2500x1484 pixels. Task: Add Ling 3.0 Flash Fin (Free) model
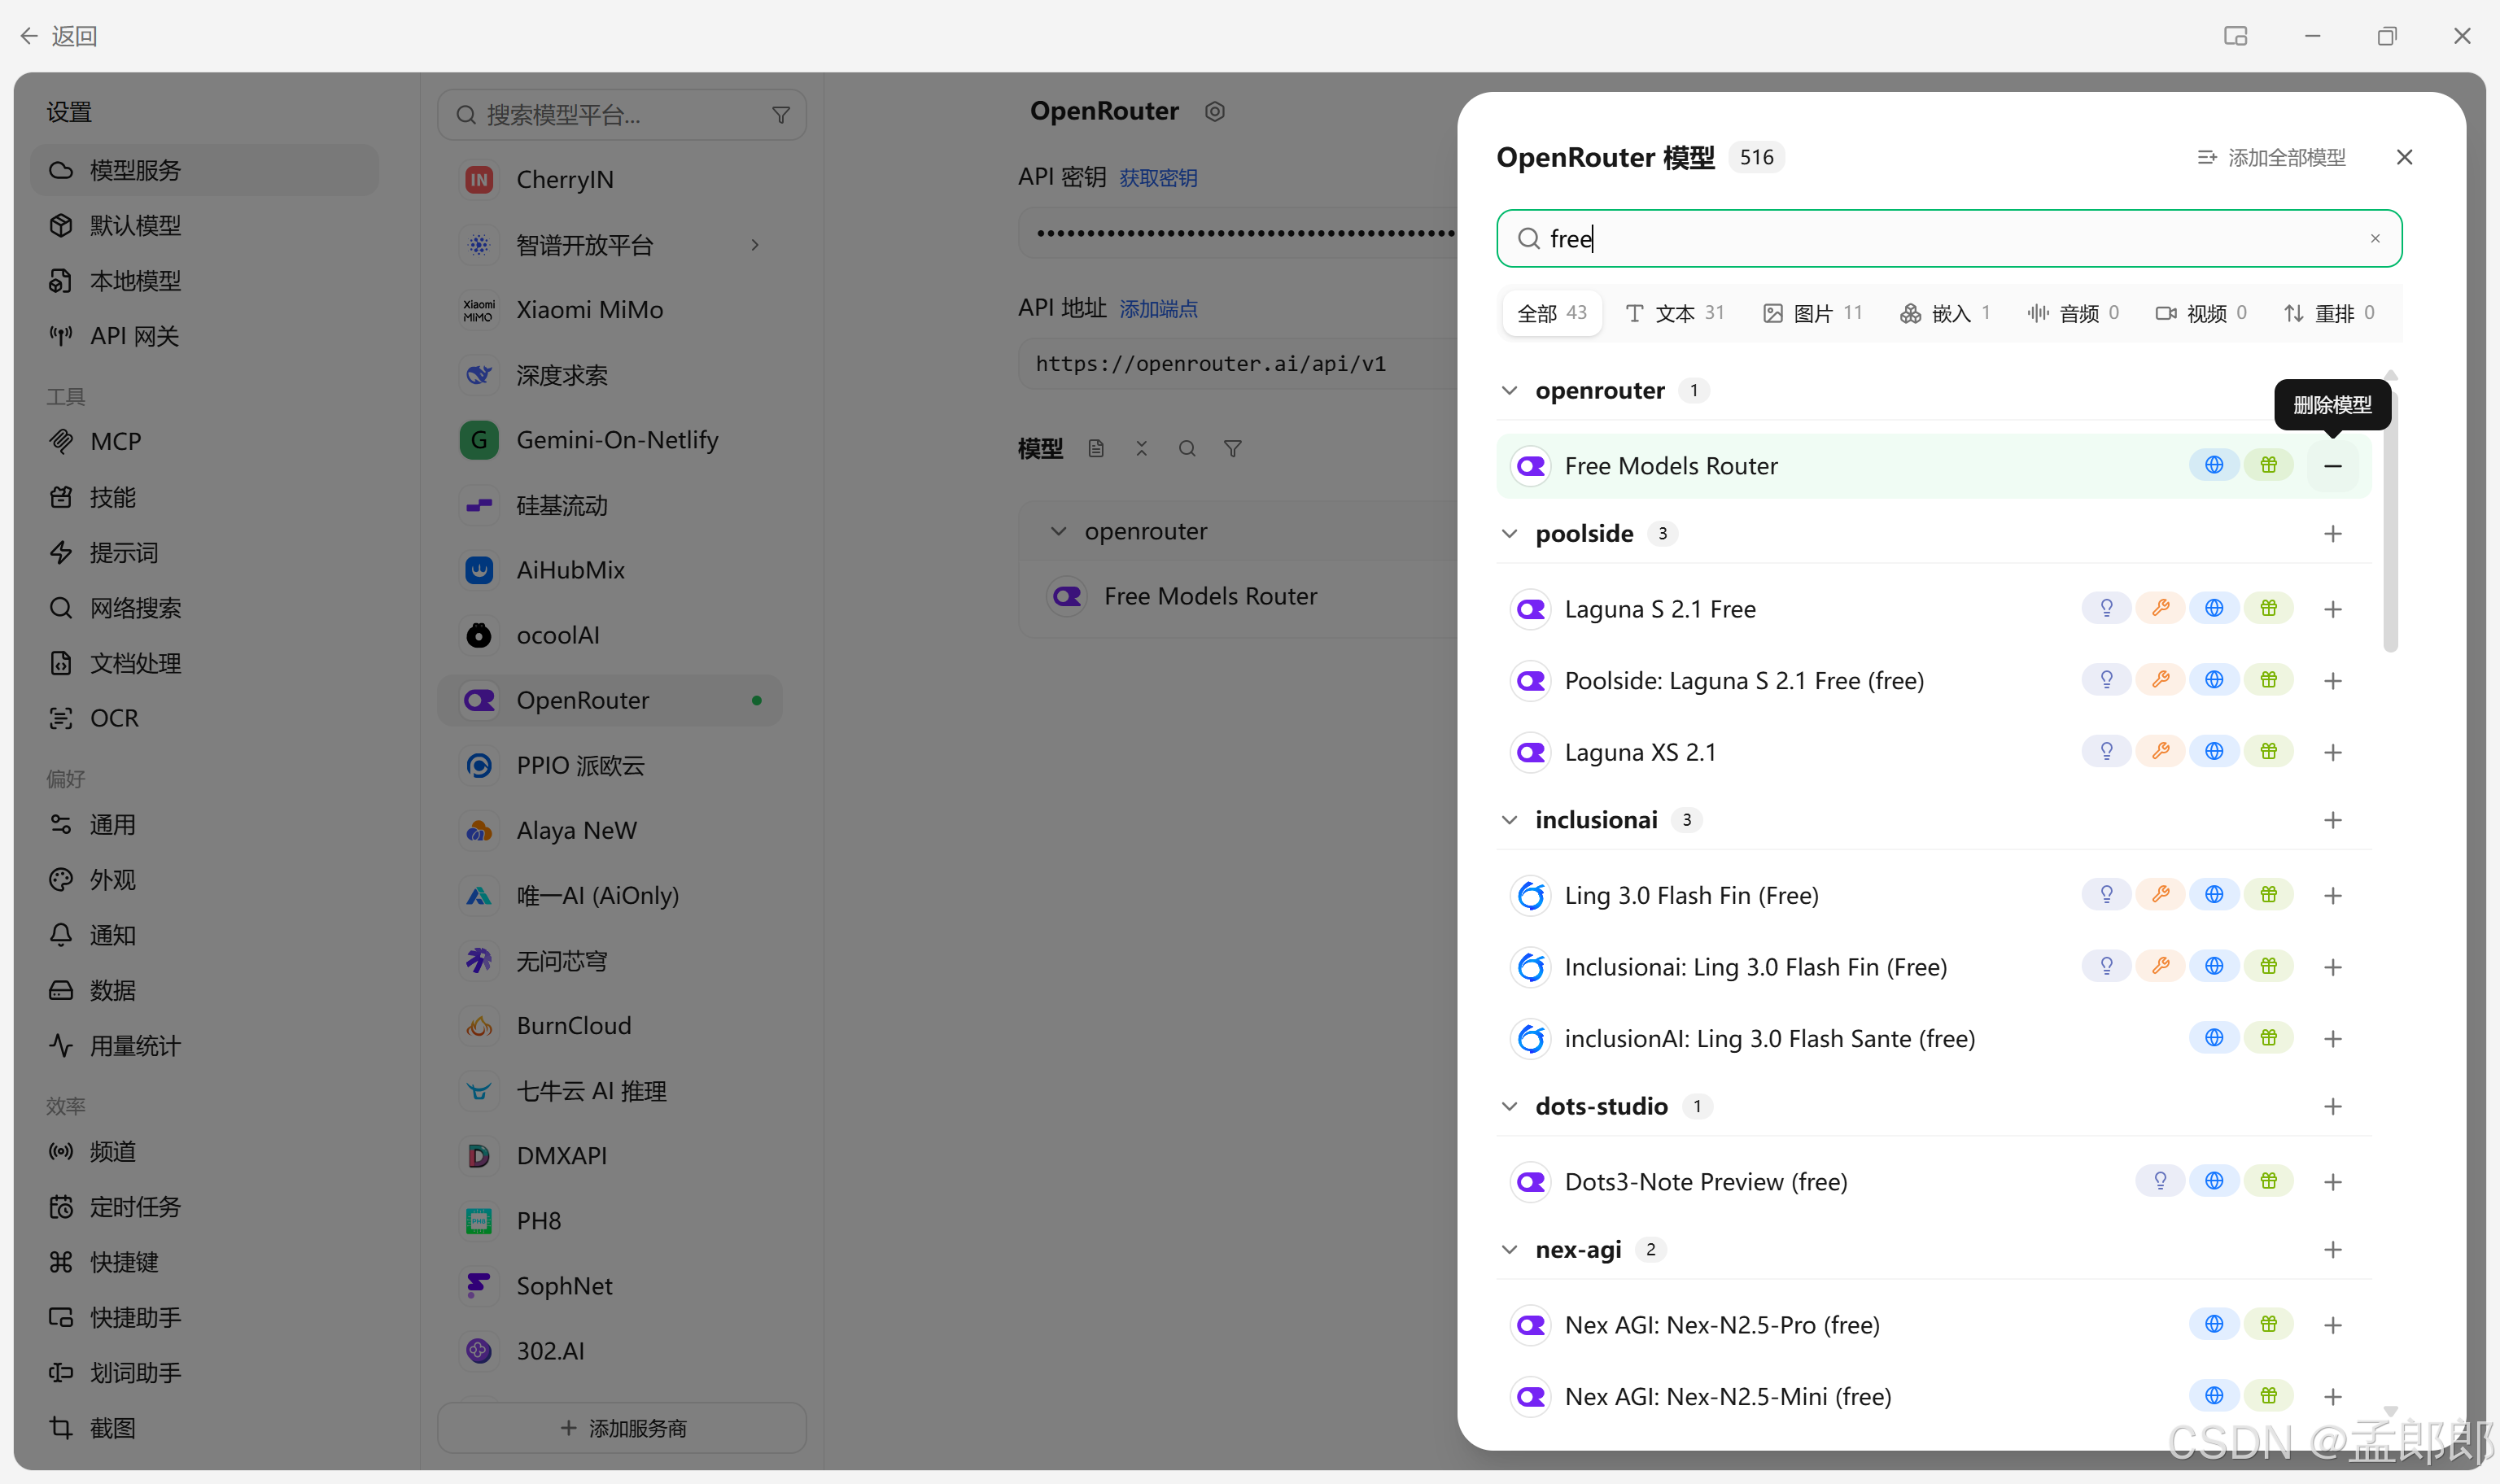2332,895
